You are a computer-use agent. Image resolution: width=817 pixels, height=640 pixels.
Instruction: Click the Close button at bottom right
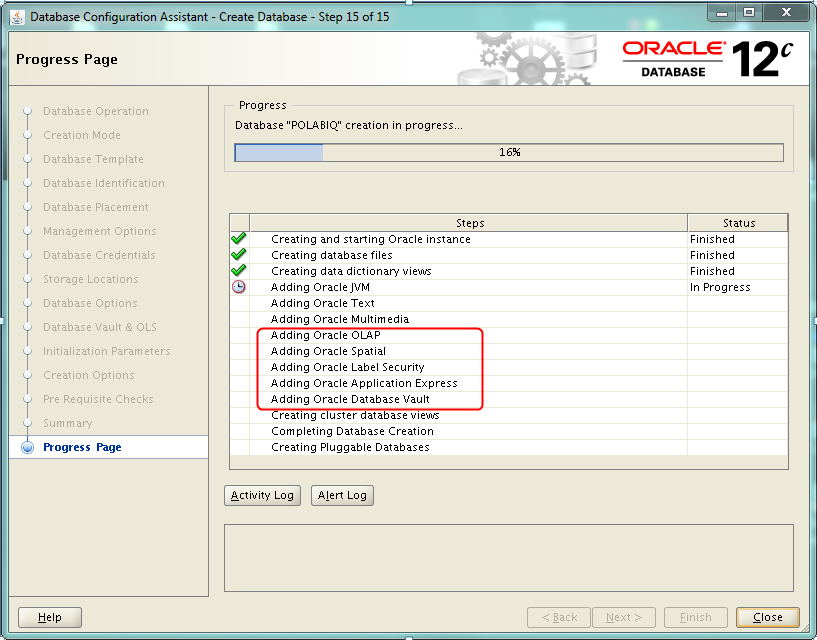(768, 617)
